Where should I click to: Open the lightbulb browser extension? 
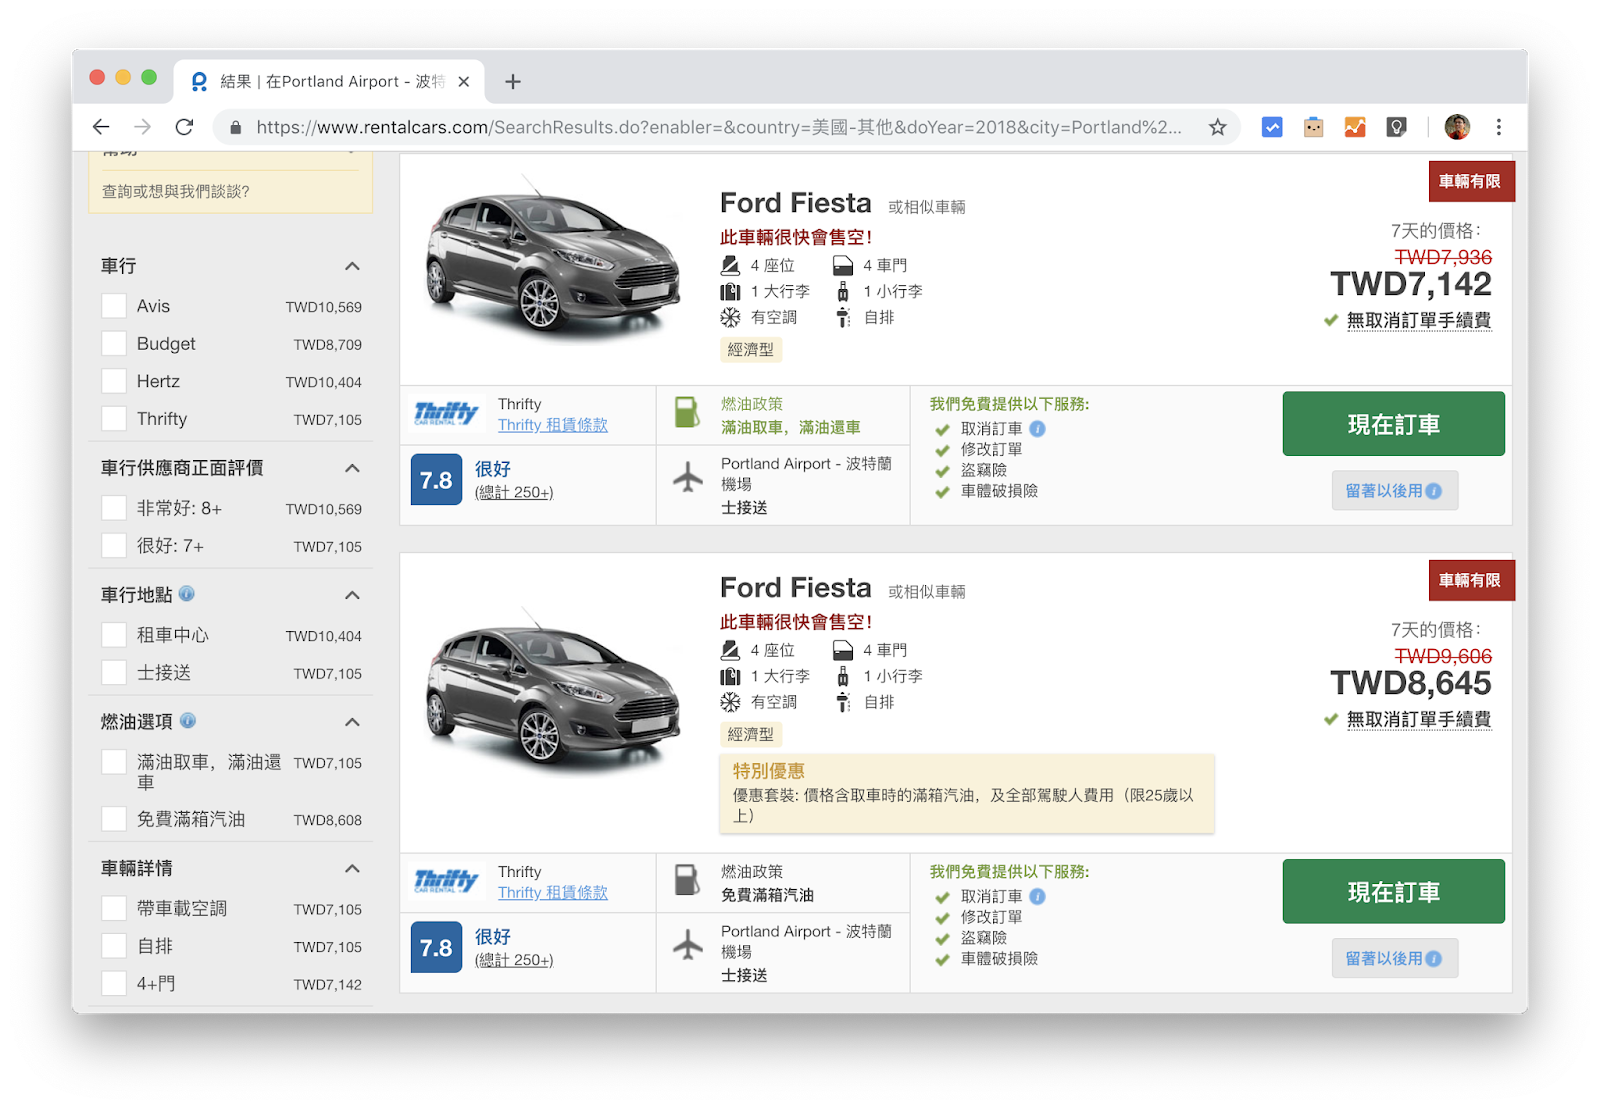click(1397, 127)
